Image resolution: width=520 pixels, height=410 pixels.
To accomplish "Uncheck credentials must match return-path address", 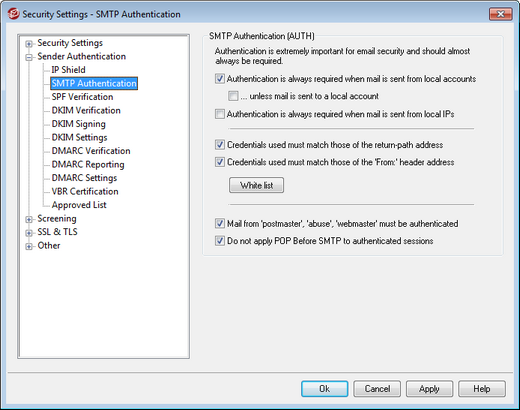I will point(220,145).
